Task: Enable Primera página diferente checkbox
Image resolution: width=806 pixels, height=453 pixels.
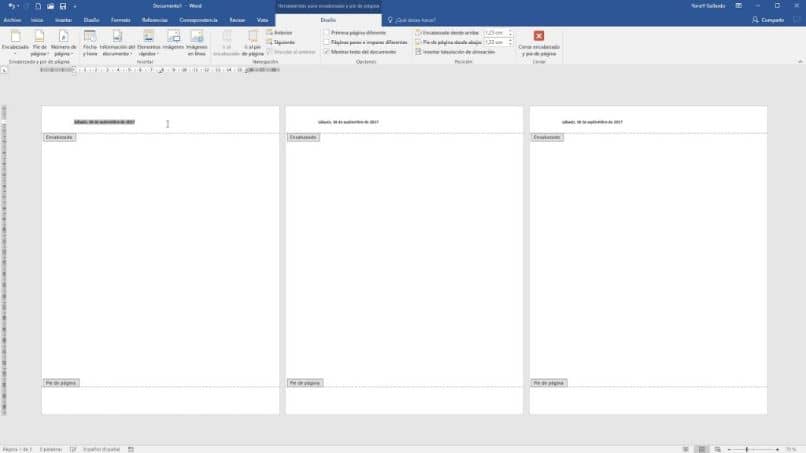Action: 326,33
